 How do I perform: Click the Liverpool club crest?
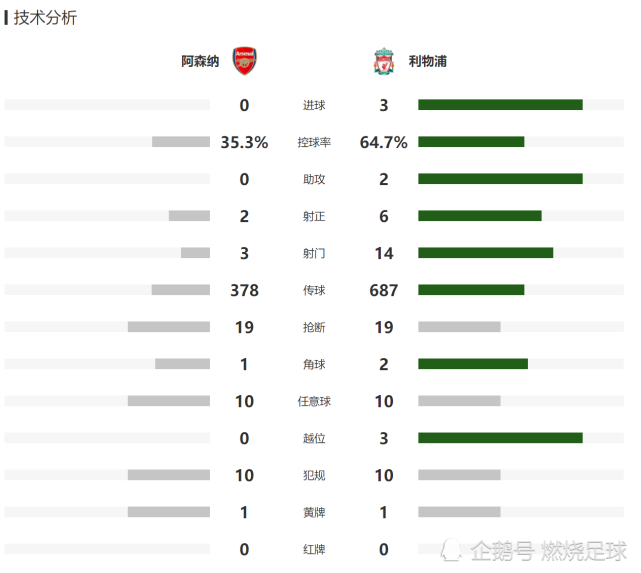pos(384,61)
